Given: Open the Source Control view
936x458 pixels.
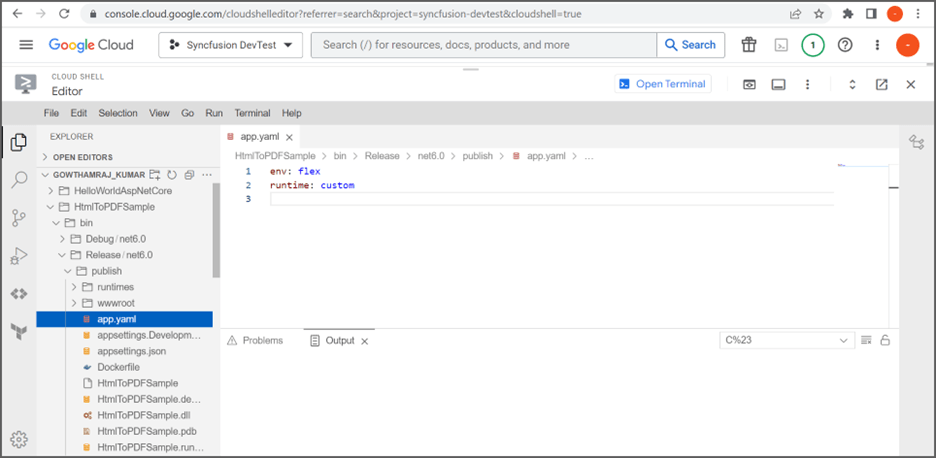Looking at the screenshot, I should (19, 218).
